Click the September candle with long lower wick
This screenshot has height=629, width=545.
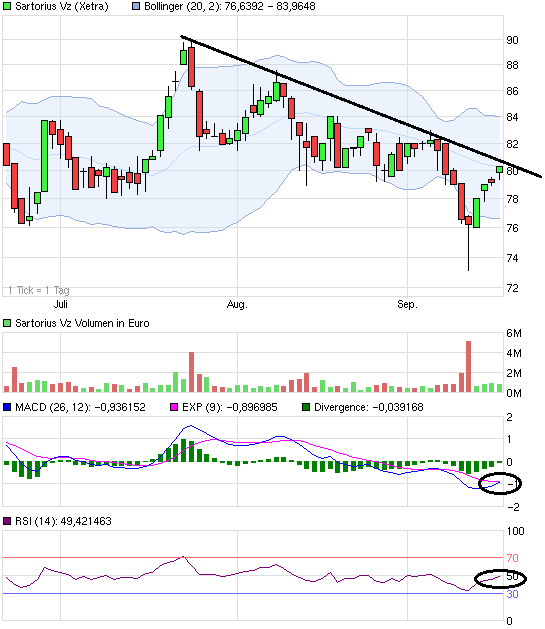[x=468, y=243]
